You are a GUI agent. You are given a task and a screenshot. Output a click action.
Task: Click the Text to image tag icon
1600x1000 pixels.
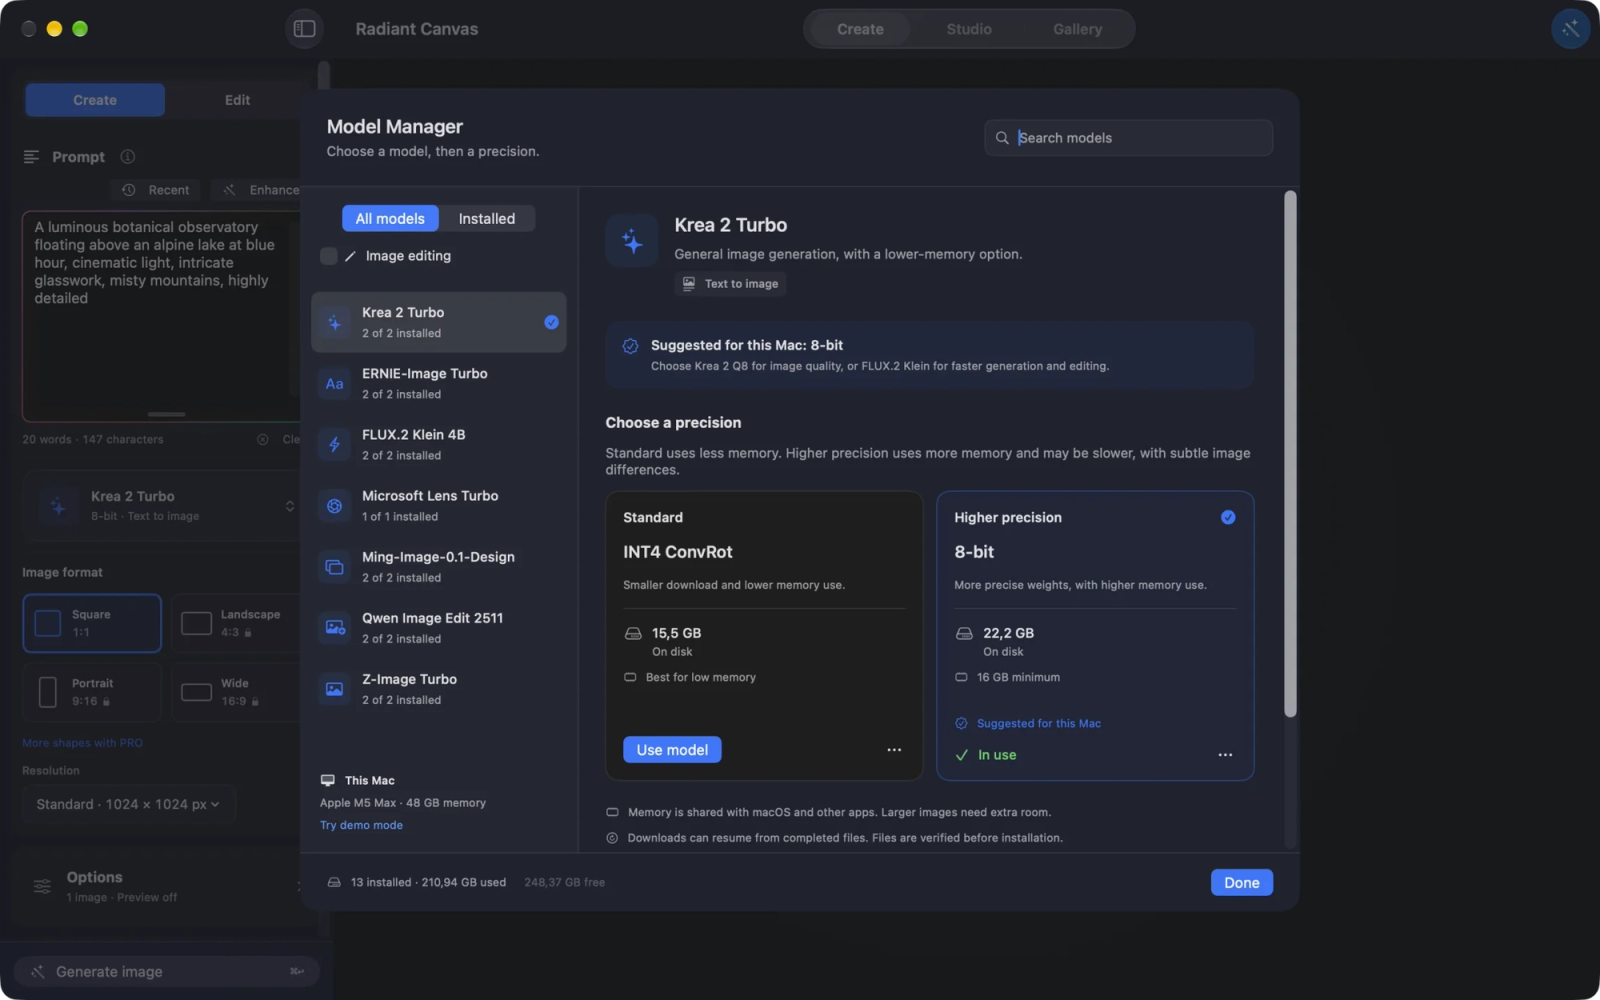(689, 284)
